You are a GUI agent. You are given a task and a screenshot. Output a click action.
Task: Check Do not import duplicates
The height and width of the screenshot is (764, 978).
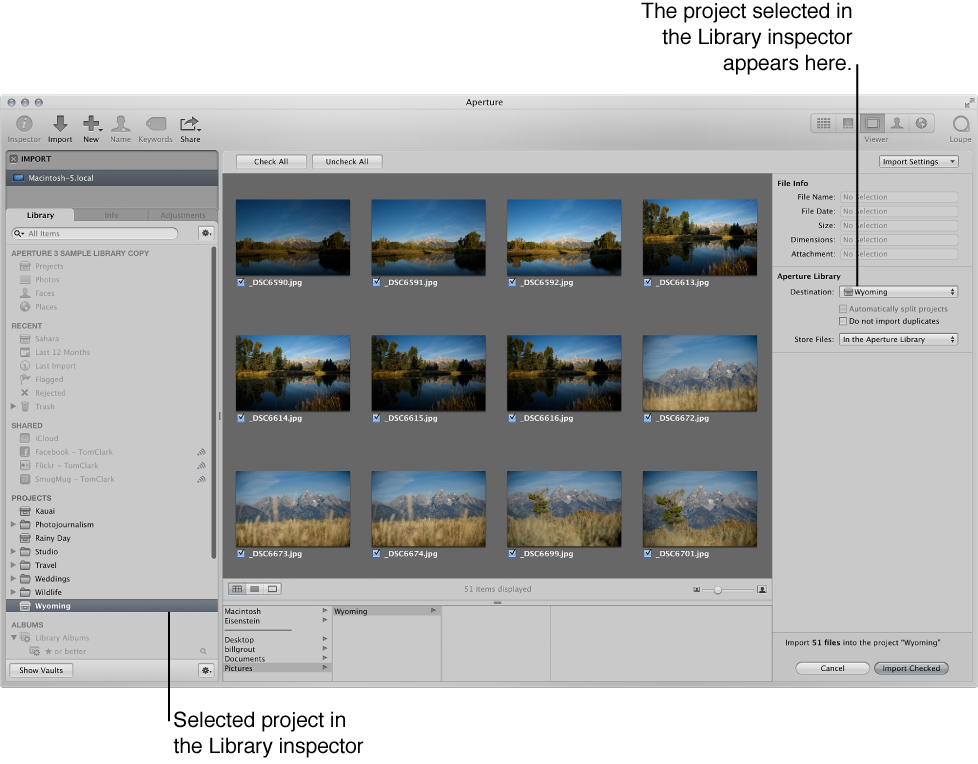pos(842,321)
